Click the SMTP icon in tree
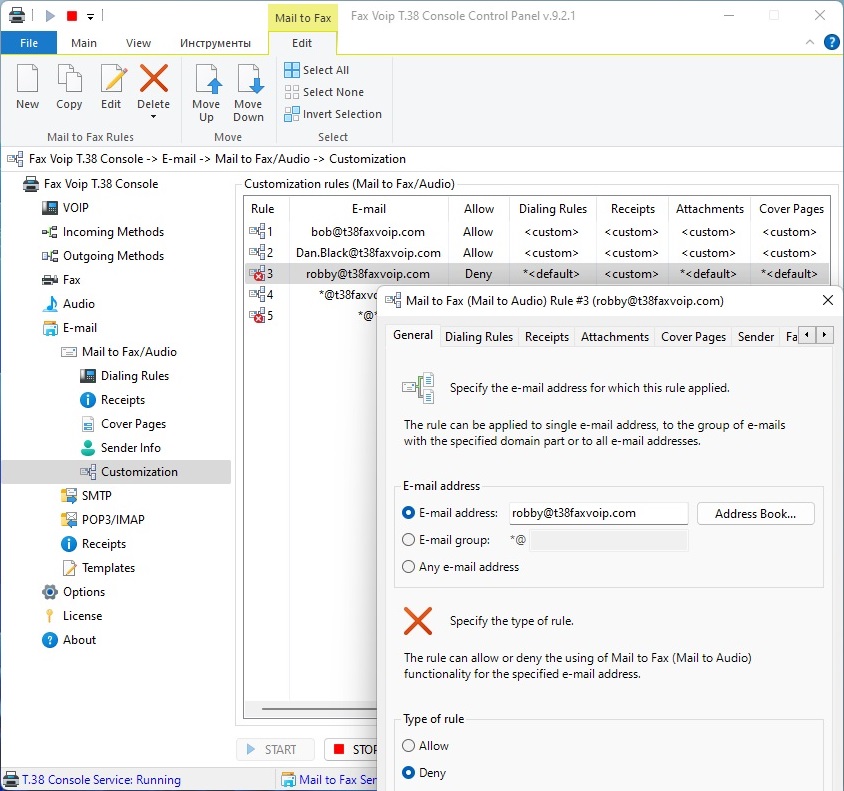 click(x=69, y=496)
